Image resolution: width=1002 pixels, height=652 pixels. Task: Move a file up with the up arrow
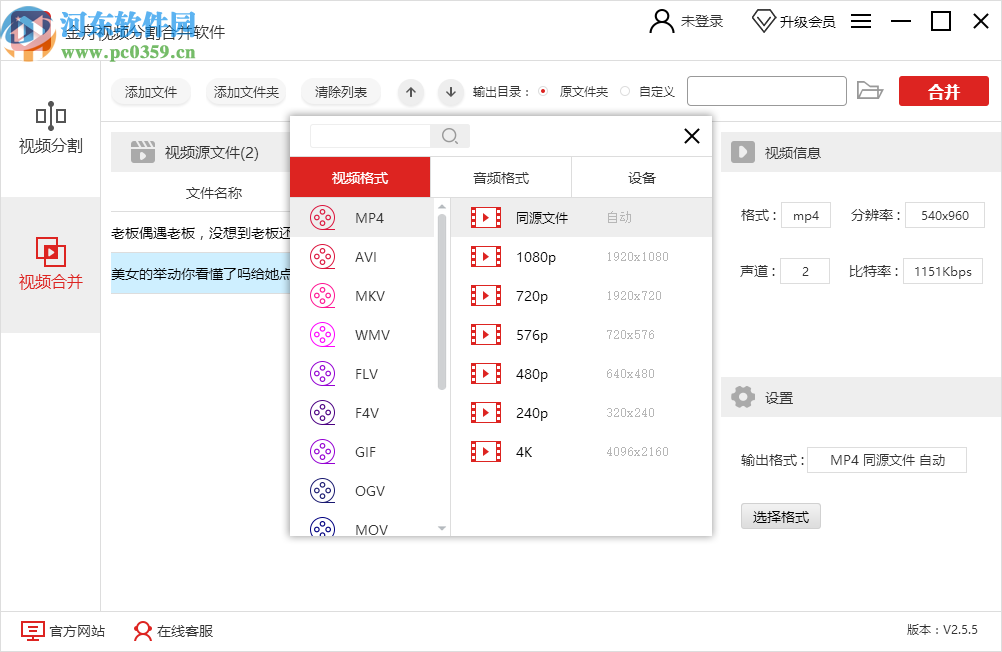click(x=410, y=92)
